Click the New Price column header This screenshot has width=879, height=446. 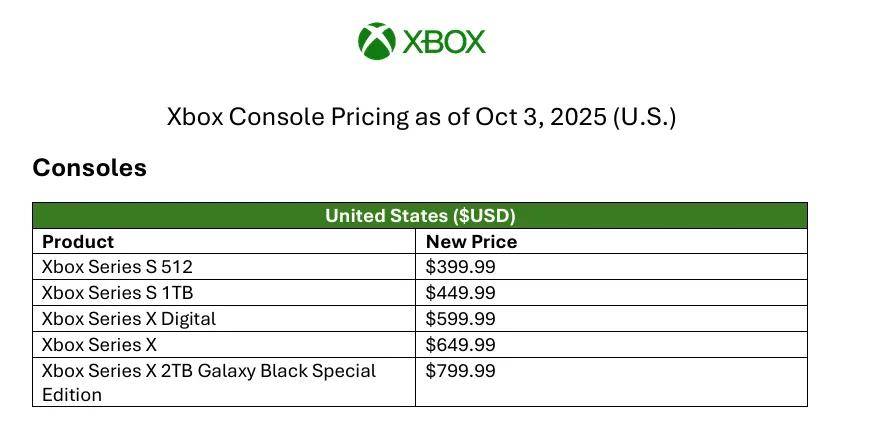[x=471, y=241]
